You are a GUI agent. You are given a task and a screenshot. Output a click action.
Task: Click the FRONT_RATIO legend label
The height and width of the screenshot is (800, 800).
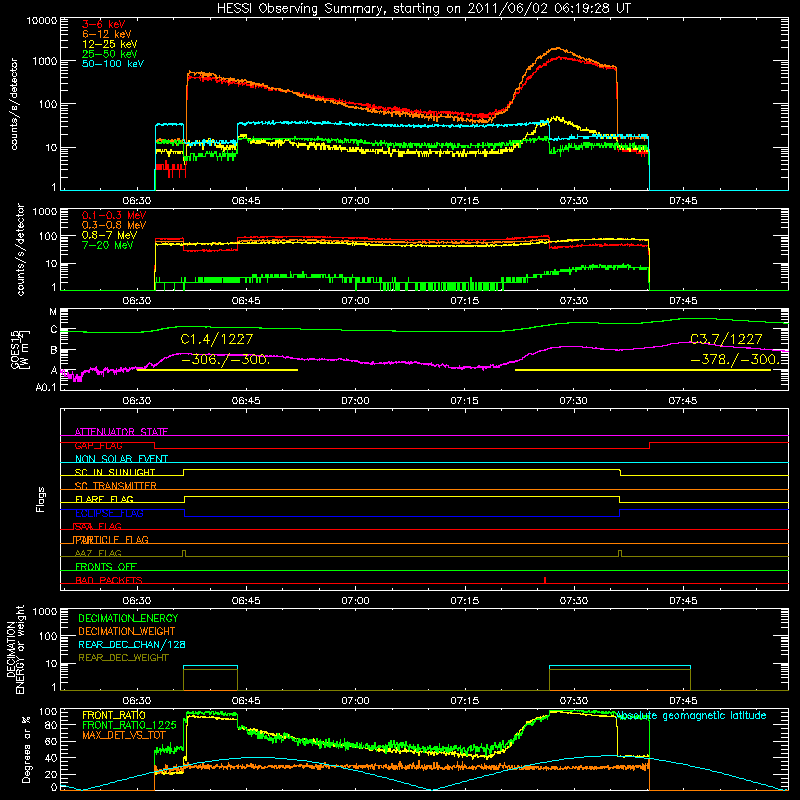click(x=114, y=715)
